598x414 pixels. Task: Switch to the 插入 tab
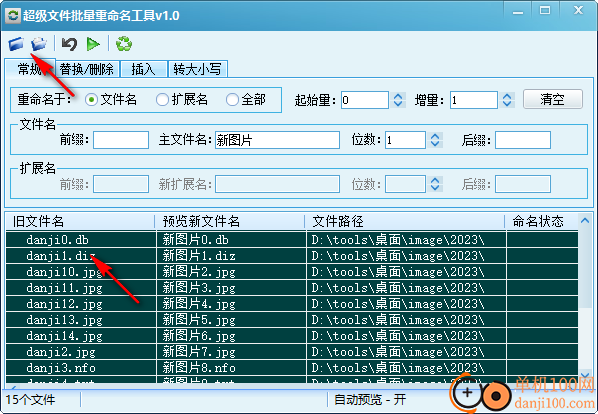point(143,69)
